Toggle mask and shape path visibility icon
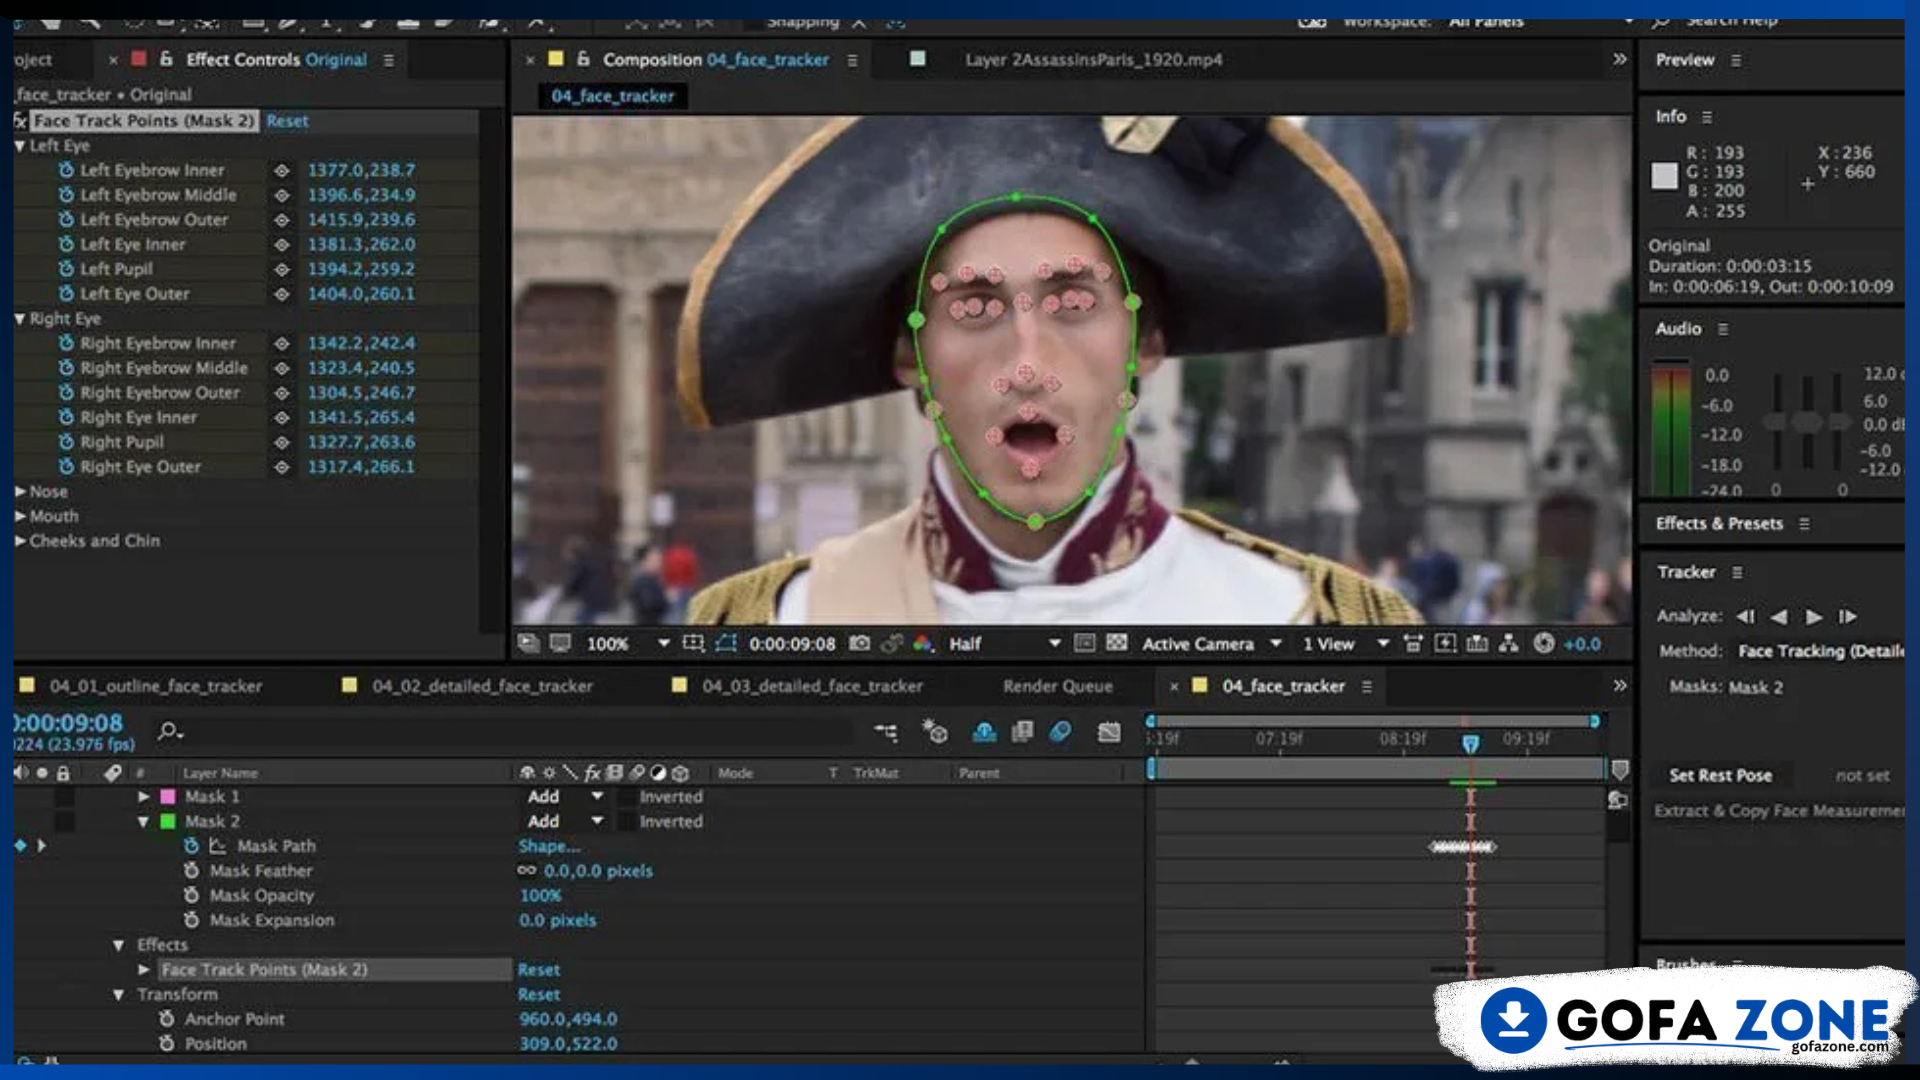This screenshot has width=1920, height=1080. [725, 644]
